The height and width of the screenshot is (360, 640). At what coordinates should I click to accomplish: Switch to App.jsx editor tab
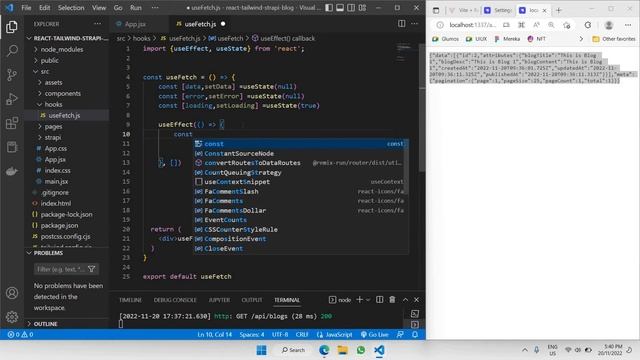pyautogui.click(x=135, y=24)
